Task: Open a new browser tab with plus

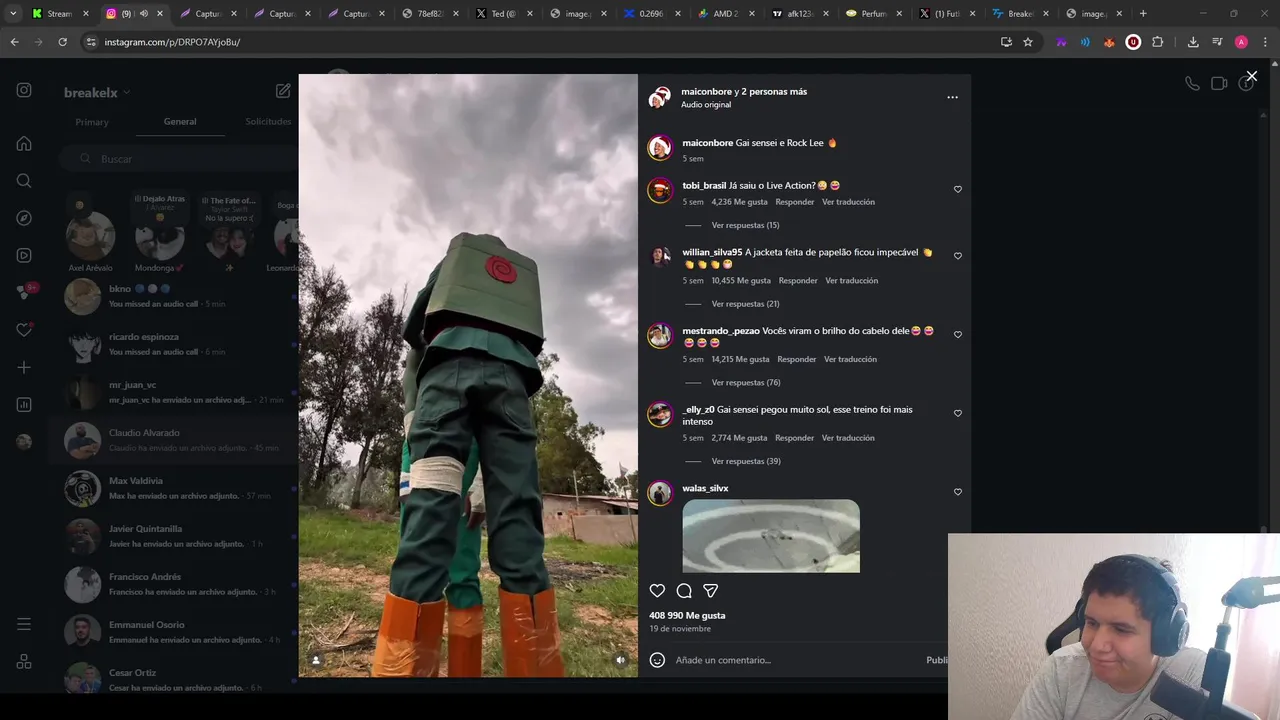Action: pos(1143,14)
